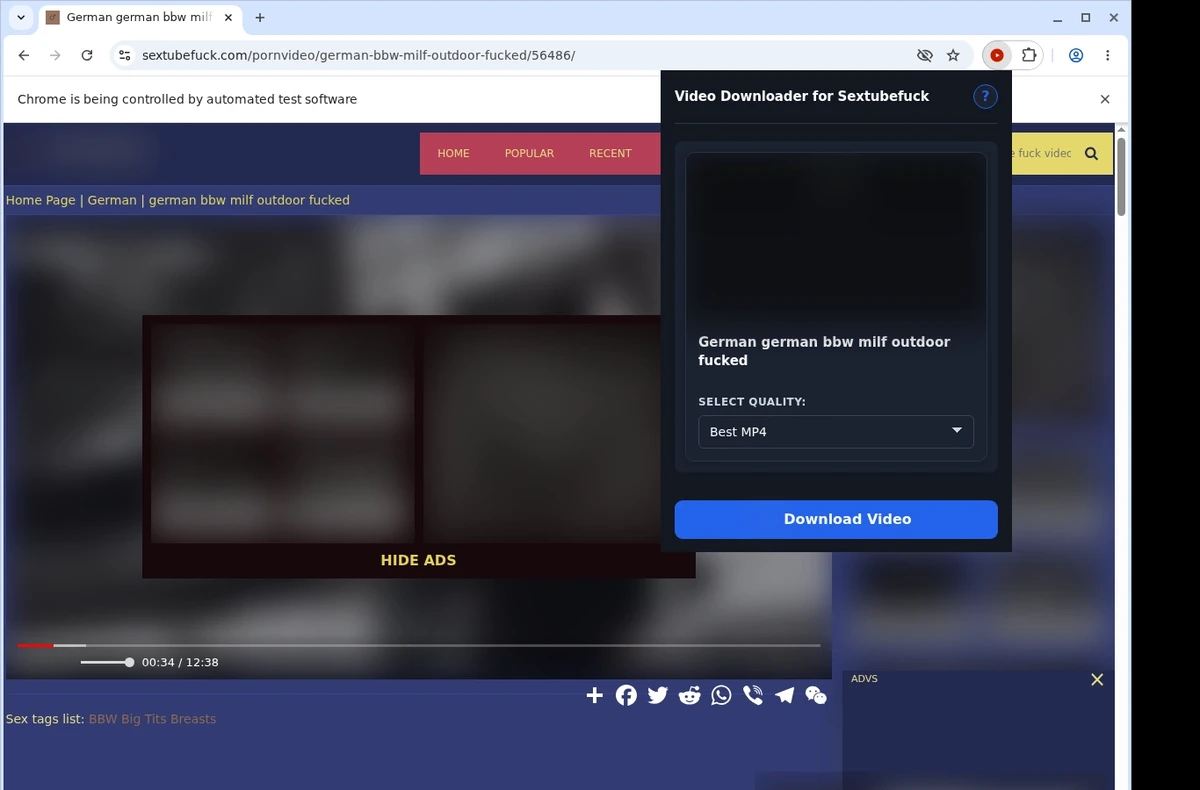Follow the Home Page breadcrumb link

tap(41, 200)
